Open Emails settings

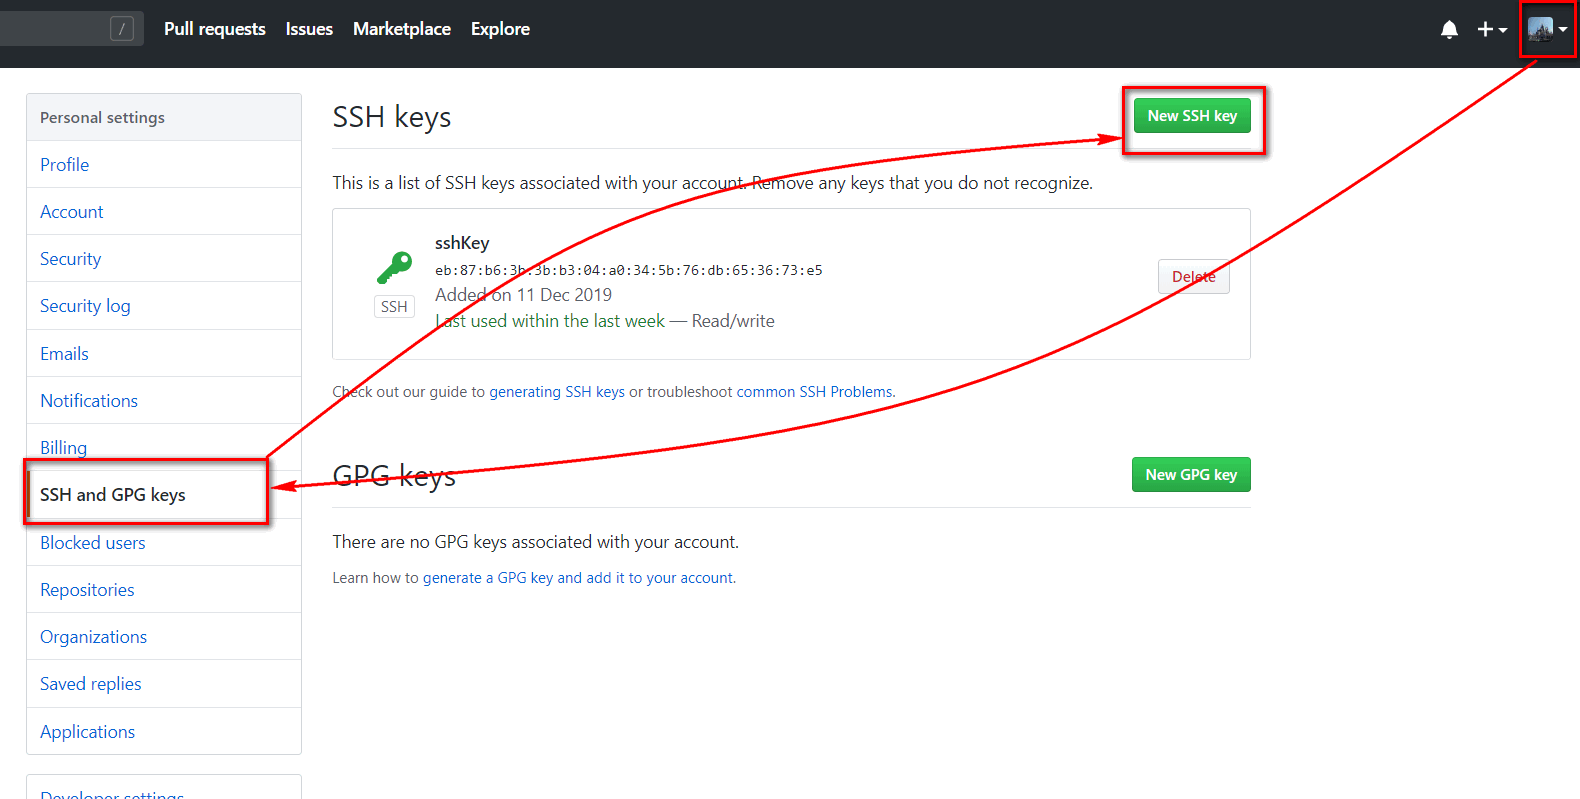[164, 354]
